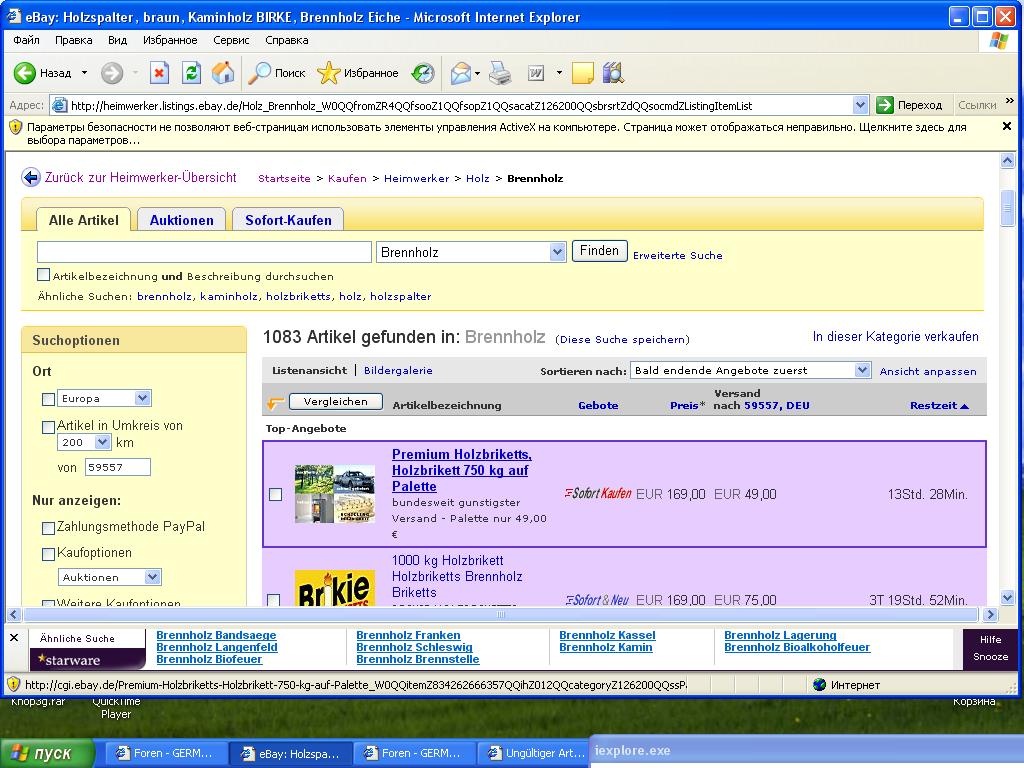Open browsing History clock icon
This screenshot has height=768, width=1024.
423,72
